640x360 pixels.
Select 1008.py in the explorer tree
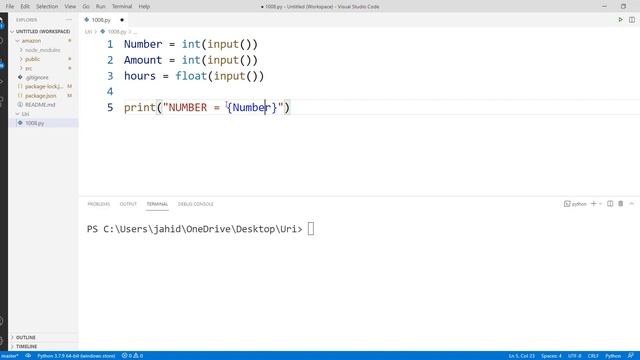(35, 123)
